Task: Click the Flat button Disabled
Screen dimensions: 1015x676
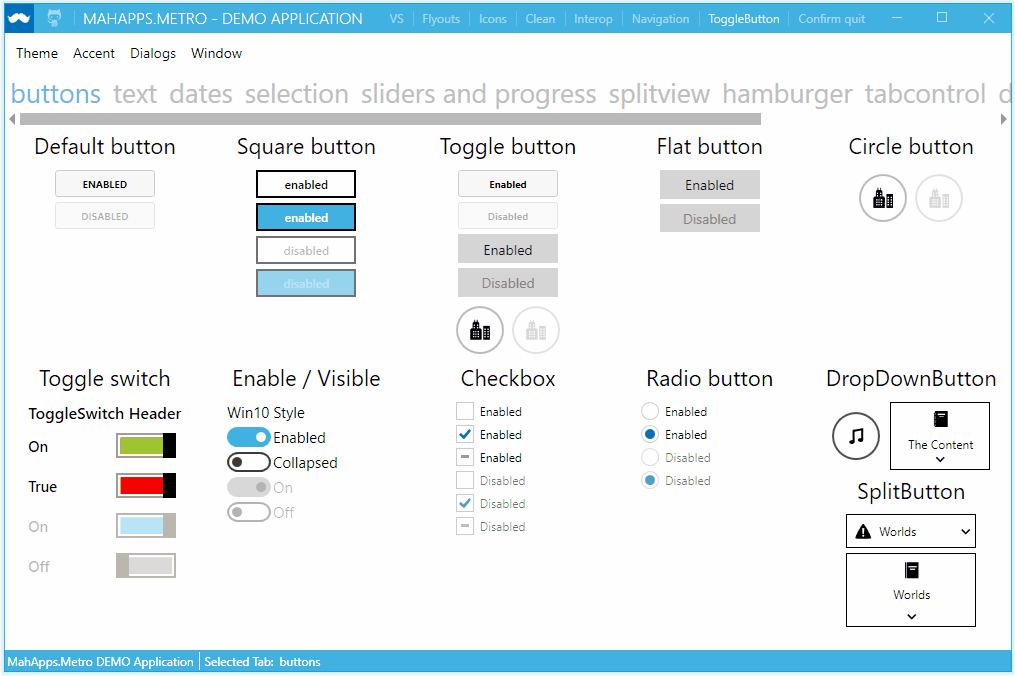Action: point(709,218)
